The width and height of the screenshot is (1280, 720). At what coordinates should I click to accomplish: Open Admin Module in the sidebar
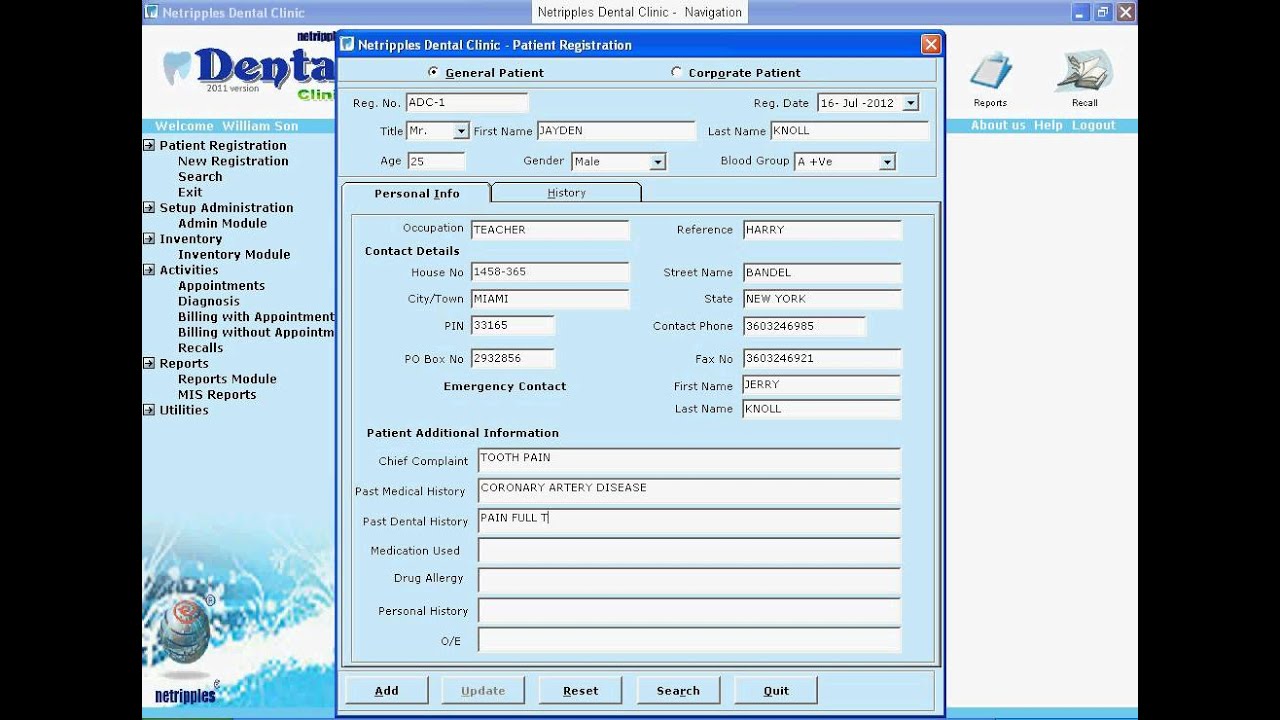point(222,224)
